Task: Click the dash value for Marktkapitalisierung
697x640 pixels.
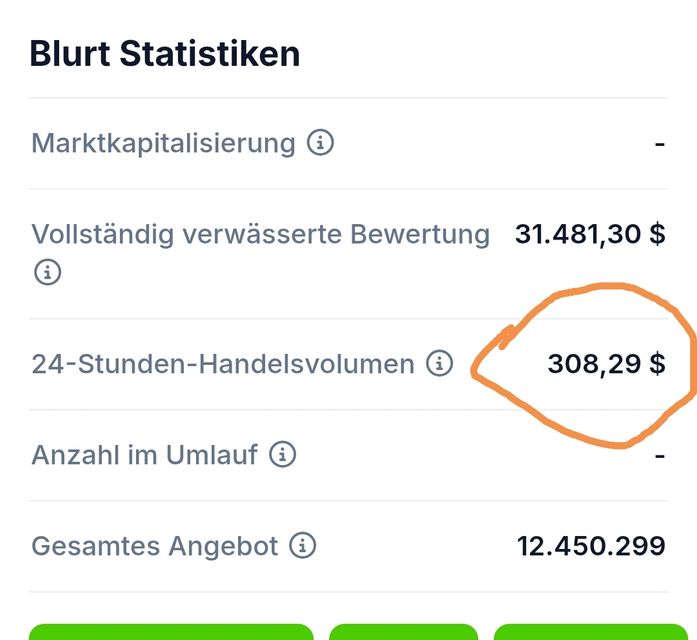Action: pos(660,144)
